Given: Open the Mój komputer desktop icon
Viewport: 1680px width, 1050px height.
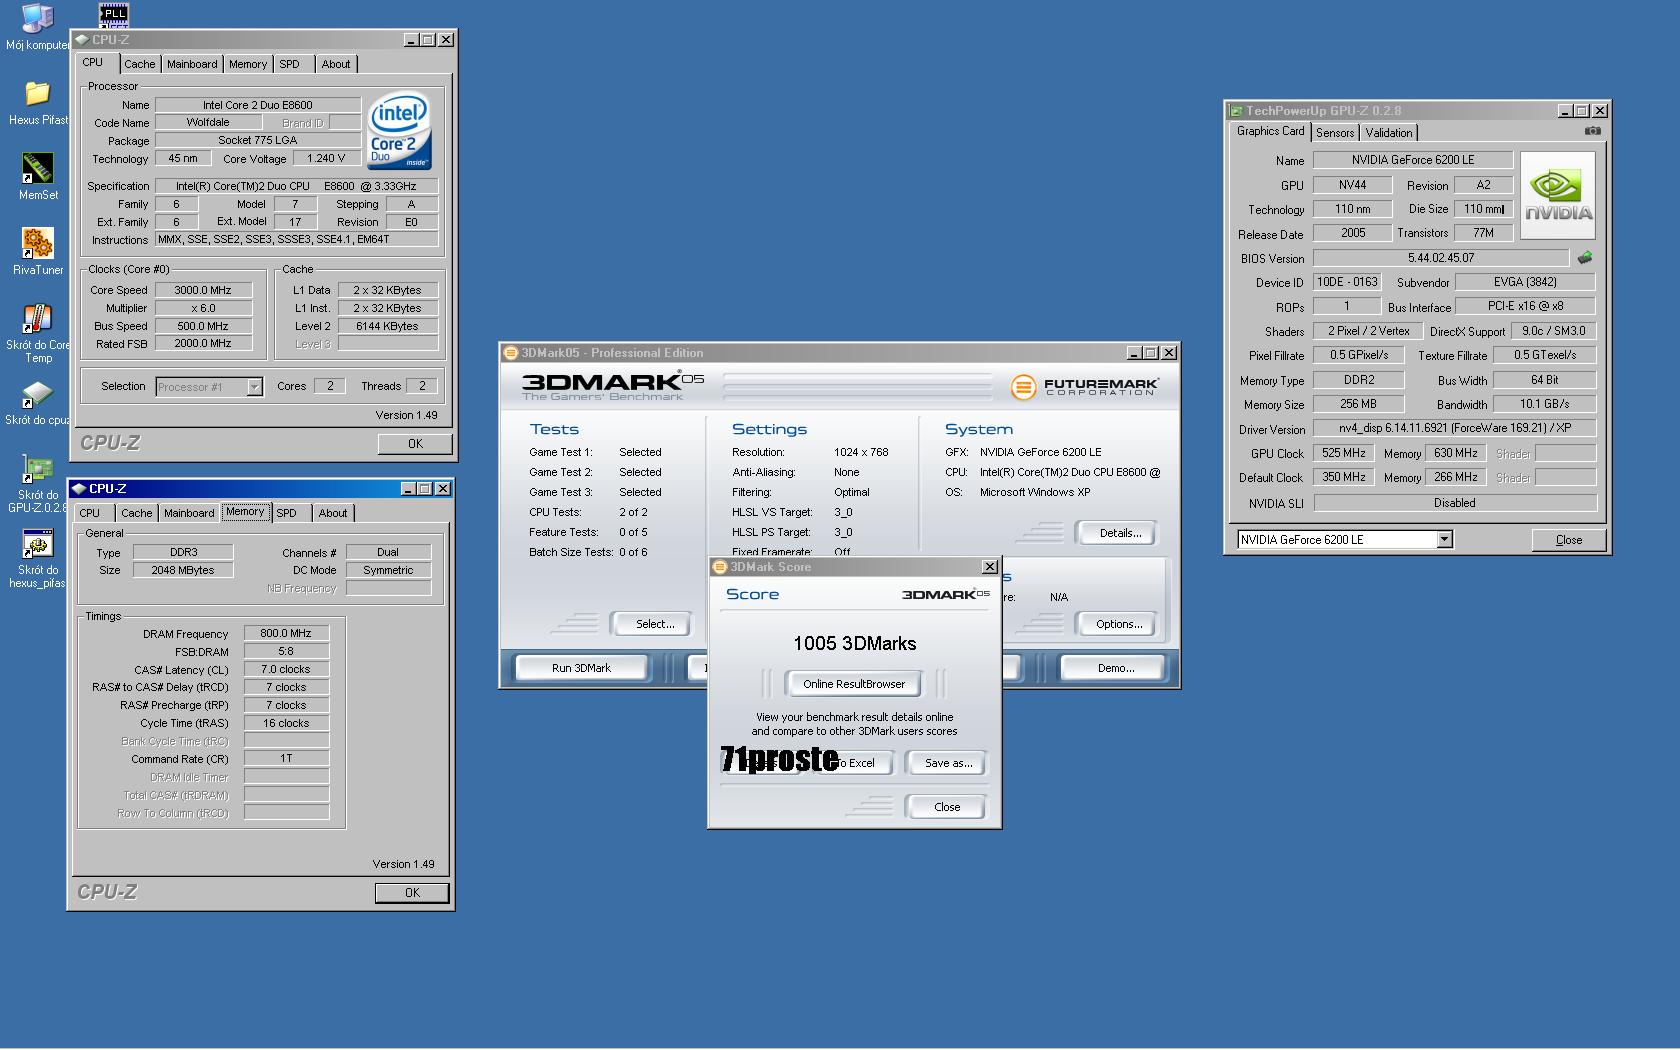Looking at the screenshot, I should click(x=37, y=18).
